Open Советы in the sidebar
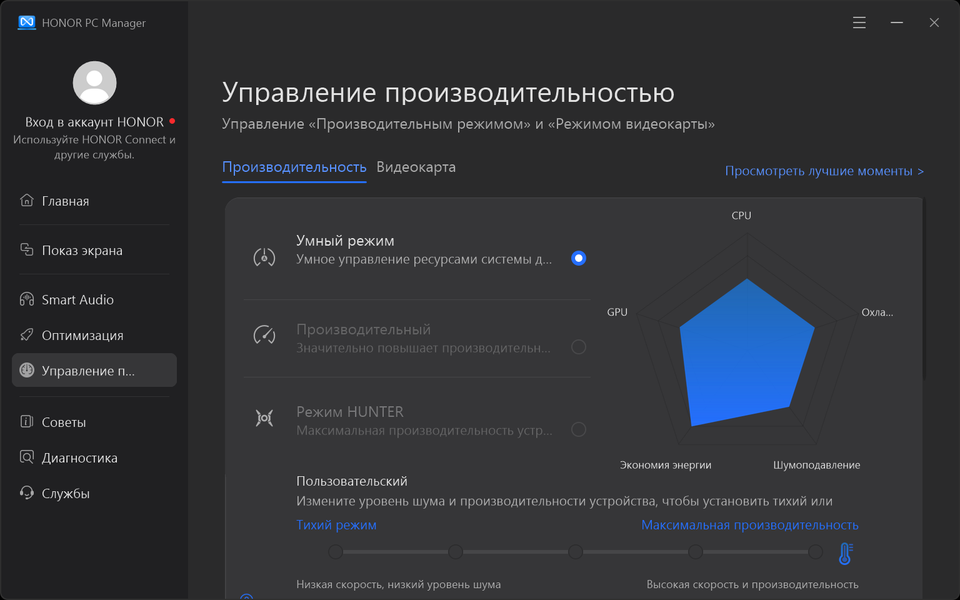Screen dimensions: 960x600 click(94, 422)
